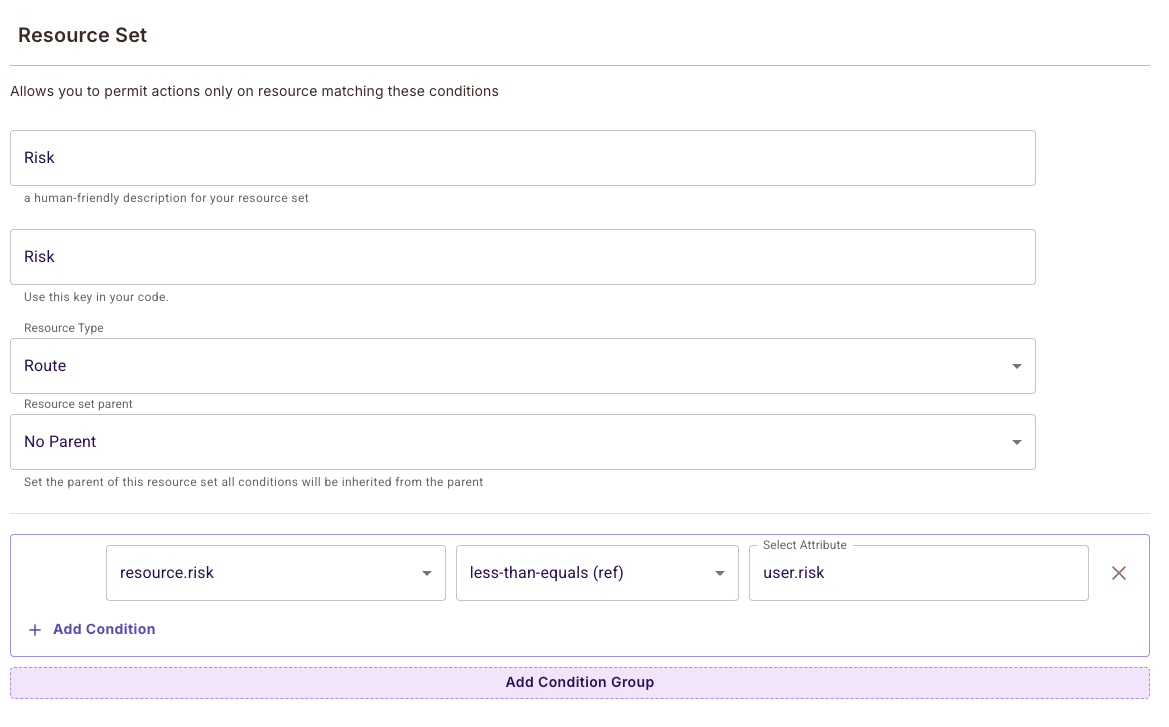Click the plus icon beside Add Condition

[x=34, y=630]
